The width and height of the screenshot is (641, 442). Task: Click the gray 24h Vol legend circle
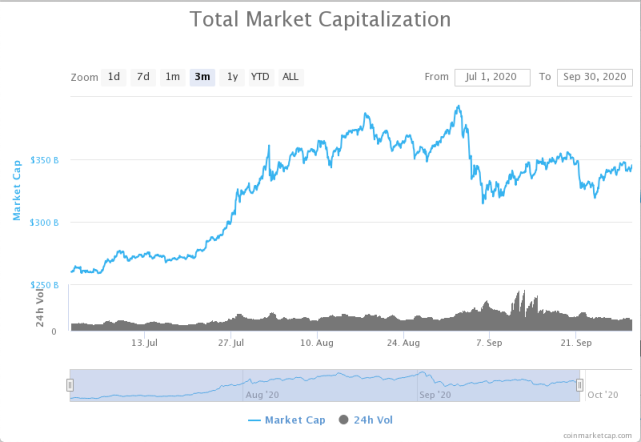344,419
